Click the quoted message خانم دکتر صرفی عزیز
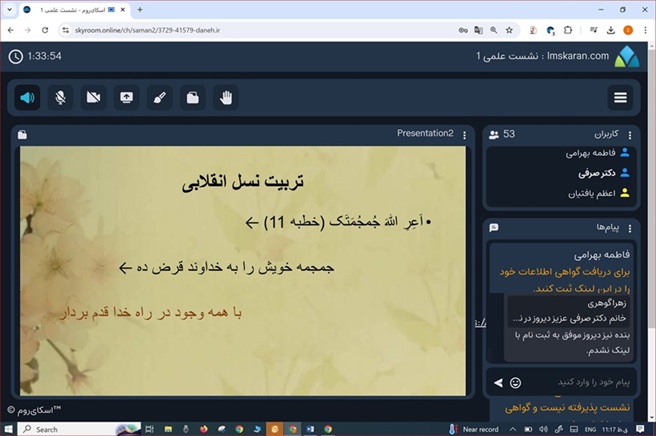This screenshot has height=436, width=656. tap(569, 318)
